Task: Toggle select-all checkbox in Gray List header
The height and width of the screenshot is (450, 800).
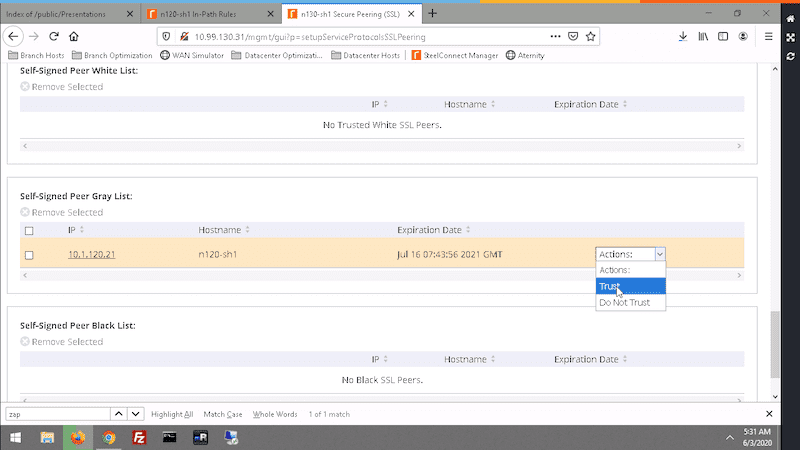Action: tap(29, 231)
